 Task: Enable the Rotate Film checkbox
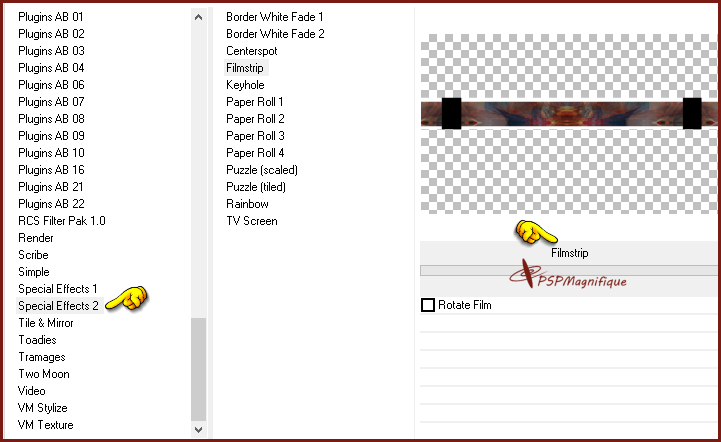(428, 305)
